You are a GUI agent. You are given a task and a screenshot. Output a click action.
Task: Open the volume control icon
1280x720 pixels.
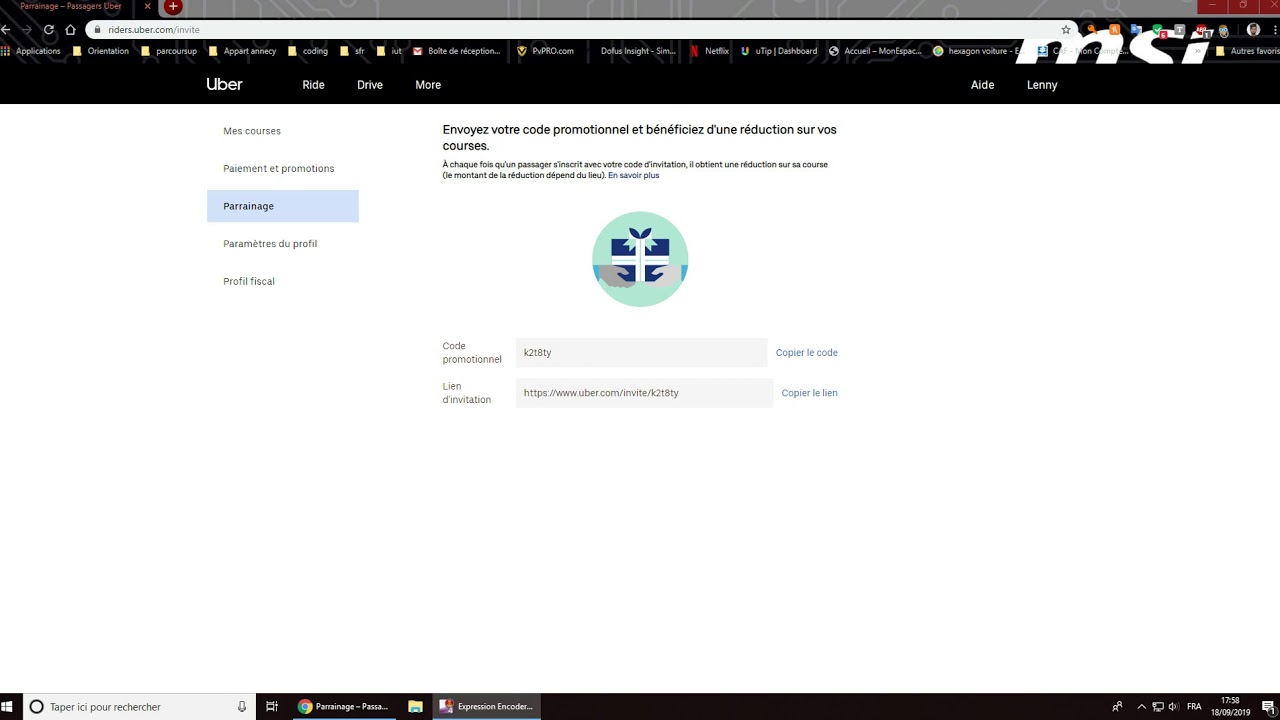[x=1173, y=706]
